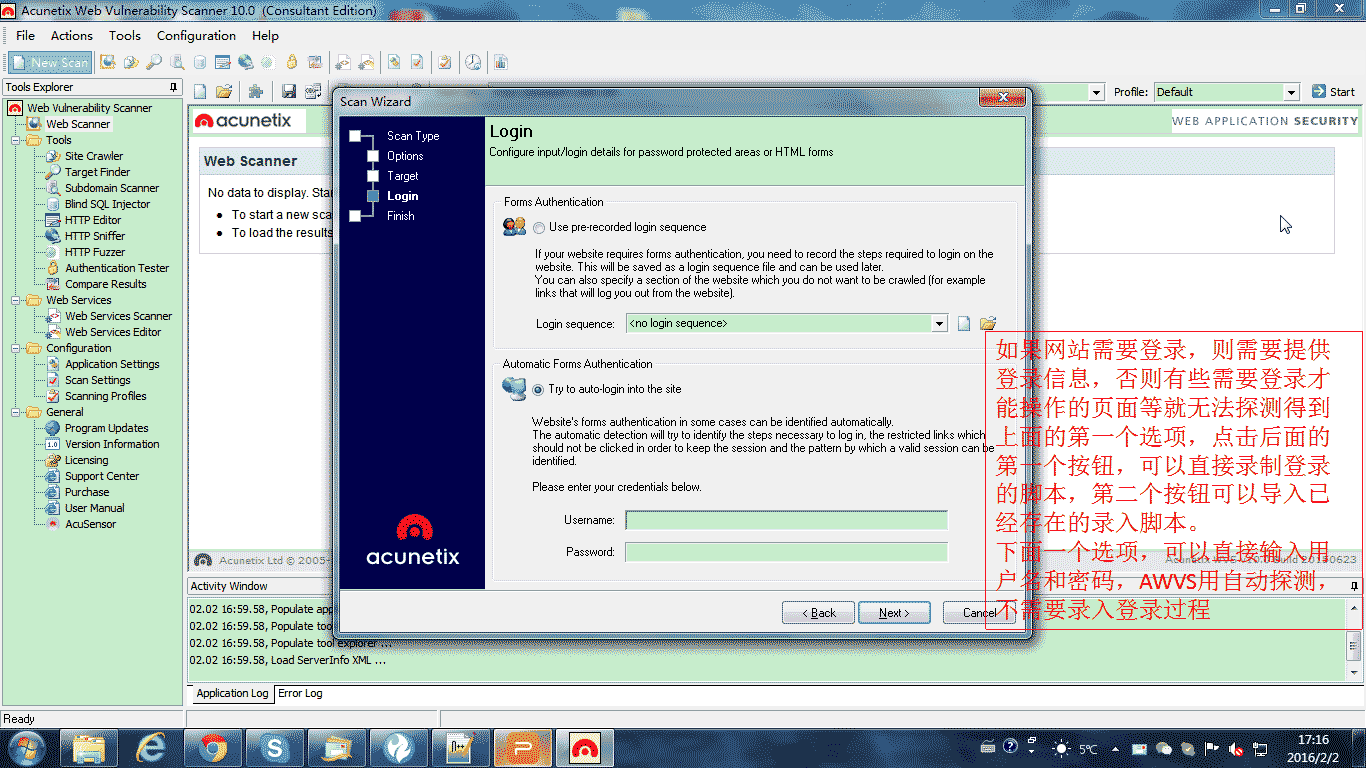The height and width of the screenshot is (768, 1366).
Task: Pin the Tools Explorer panel
Action: [174, 87]
